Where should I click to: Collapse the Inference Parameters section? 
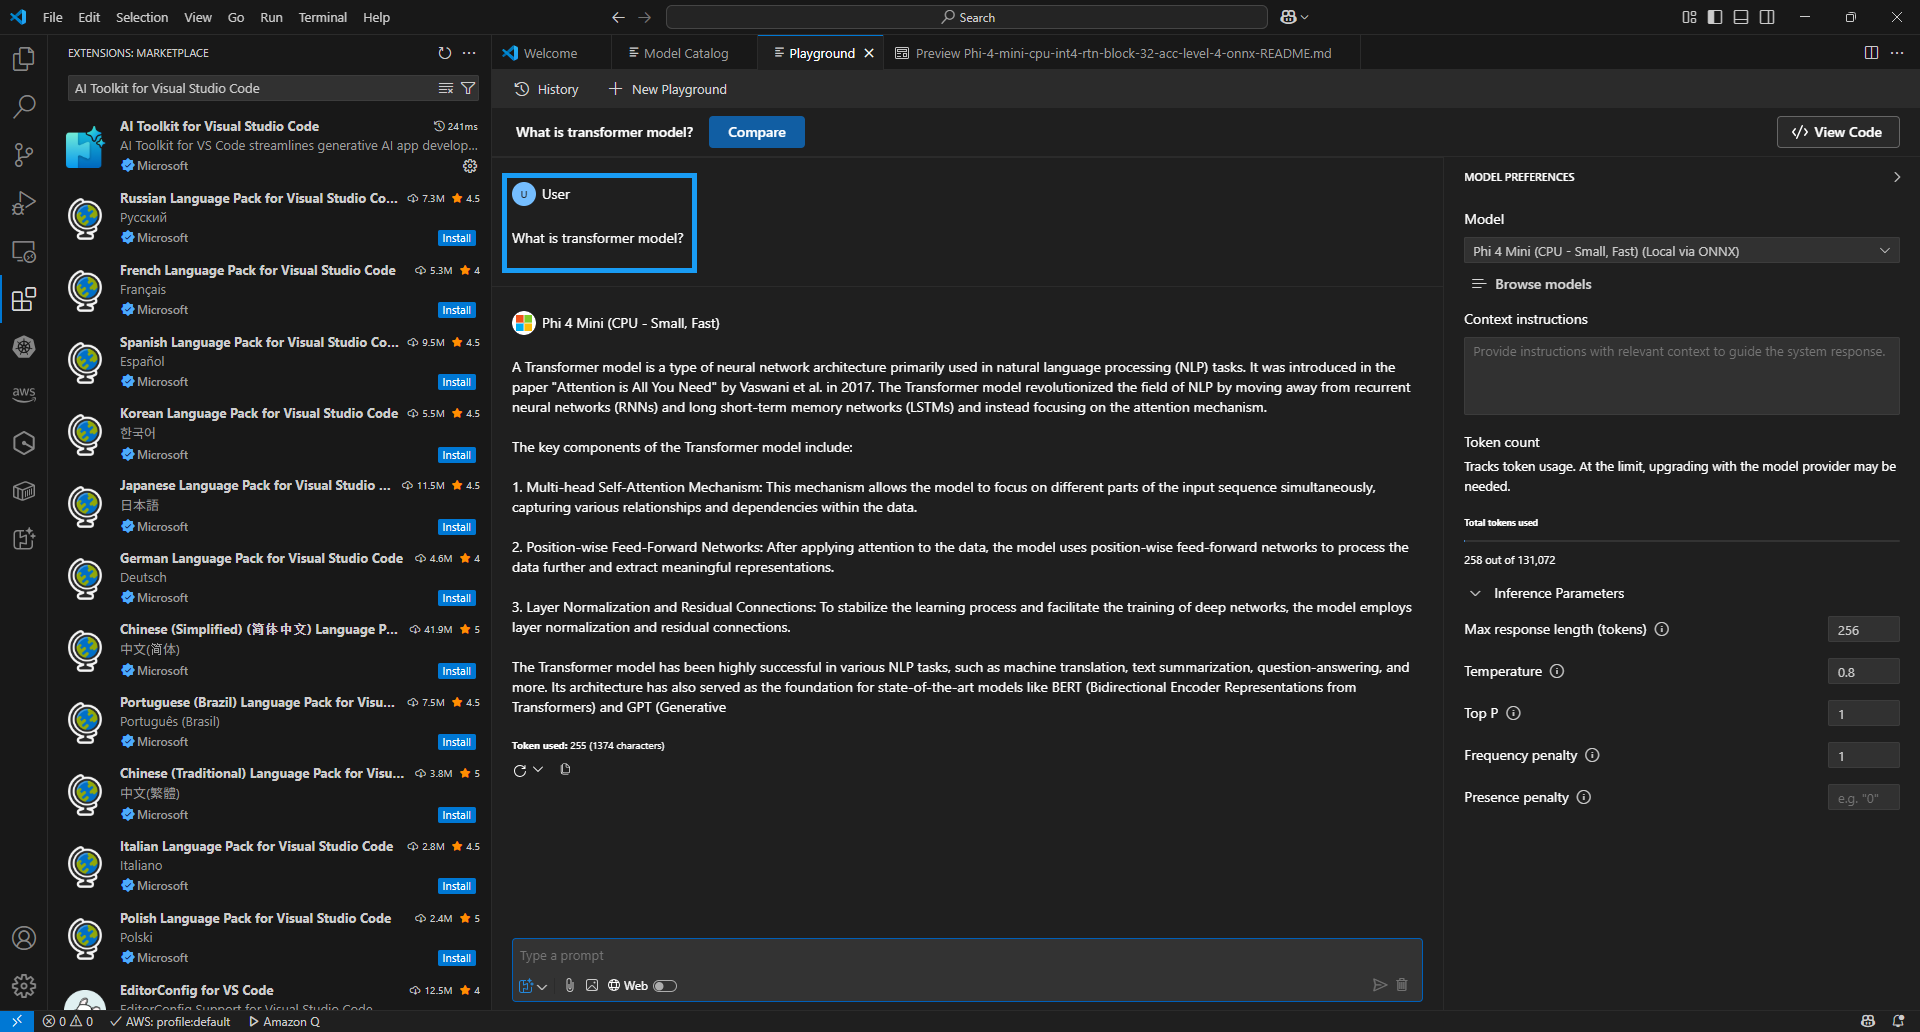[x=1475, y=593]
